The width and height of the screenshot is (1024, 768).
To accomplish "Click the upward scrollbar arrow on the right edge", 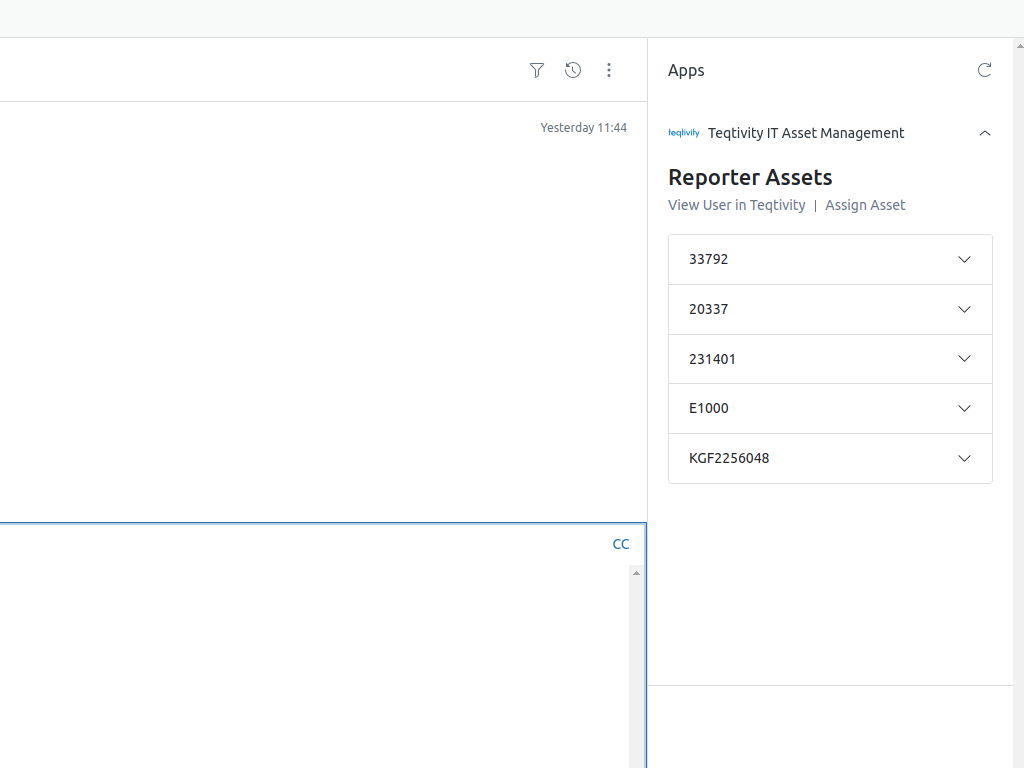I will point(1017,44).
